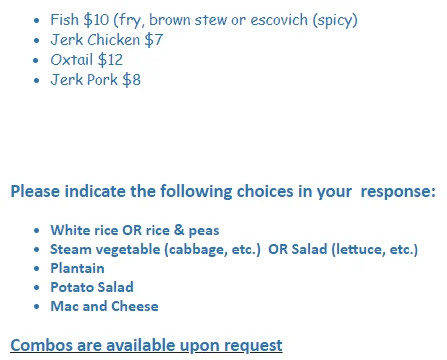Click the '(spicy)' text in the fish line

coord(335,21)
